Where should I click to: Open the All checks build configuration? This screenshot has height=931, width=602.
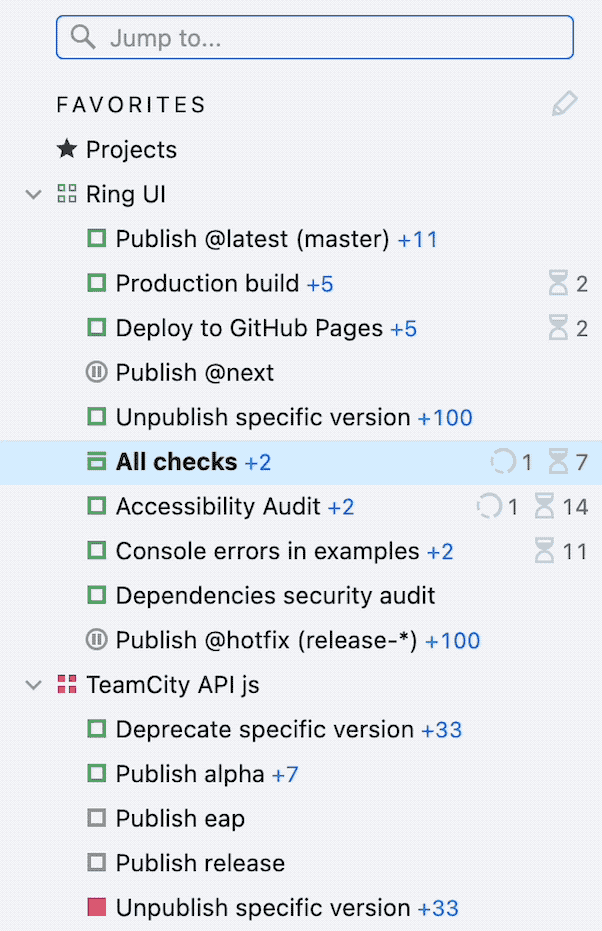176,462
